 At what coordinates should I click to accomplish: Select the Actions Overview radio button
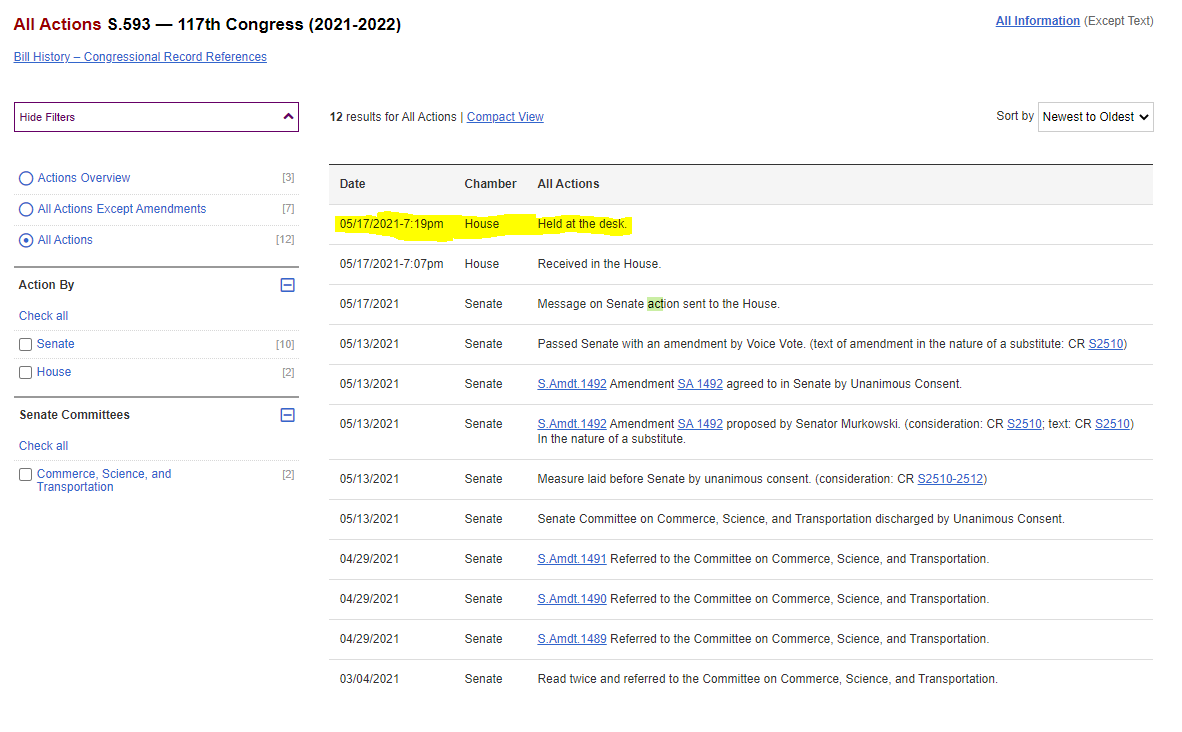click(x=26, y=179)
